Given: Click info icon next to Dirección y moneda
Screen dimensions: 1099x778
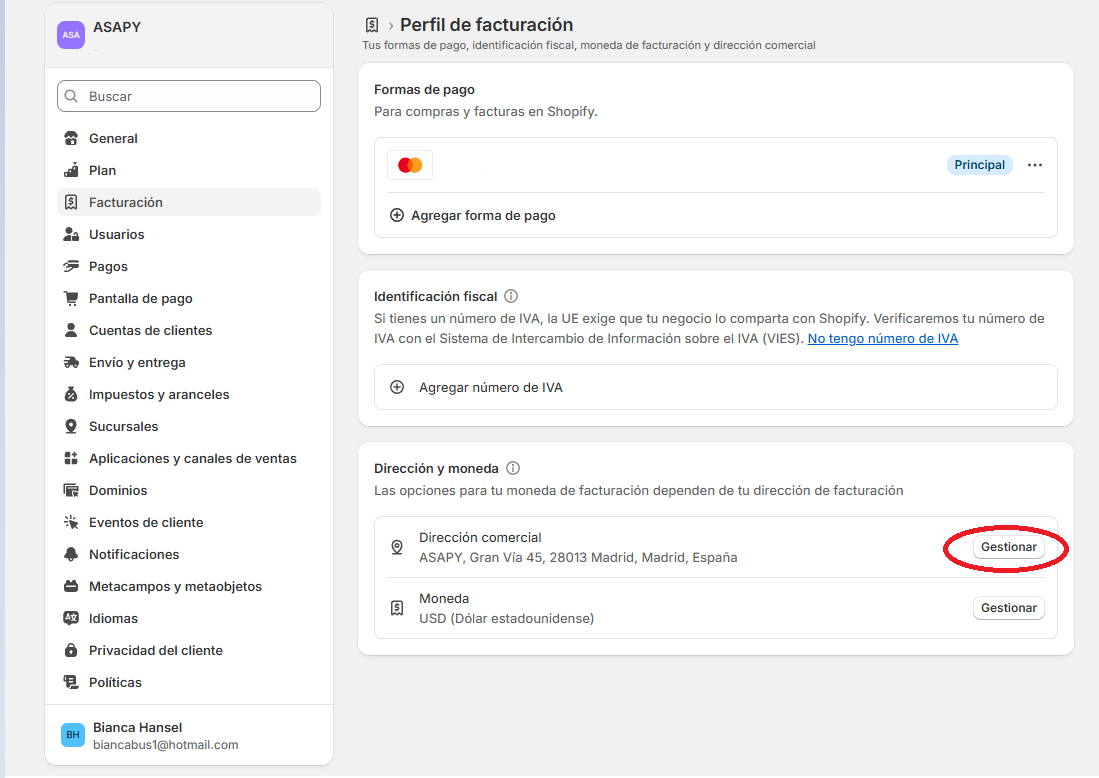Looking at the screenshot, I should [x=513, y=468].
